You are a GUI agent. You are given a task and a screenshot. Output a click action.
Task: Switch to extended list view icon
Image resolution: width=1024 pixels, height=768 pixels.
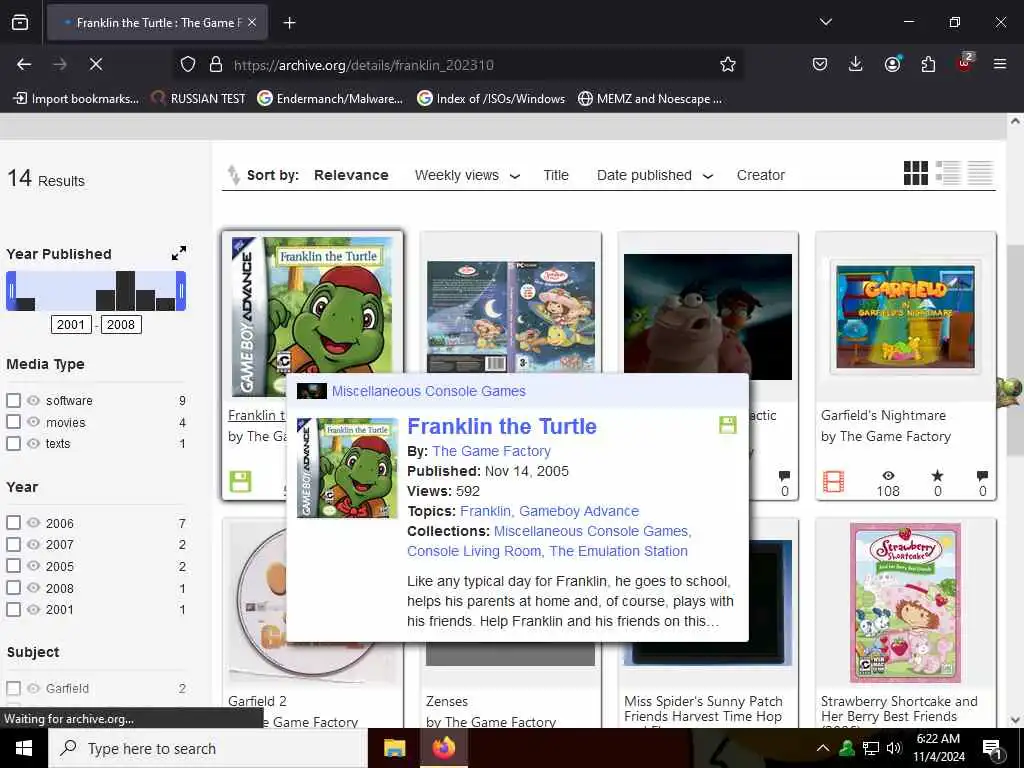[948, 174]
